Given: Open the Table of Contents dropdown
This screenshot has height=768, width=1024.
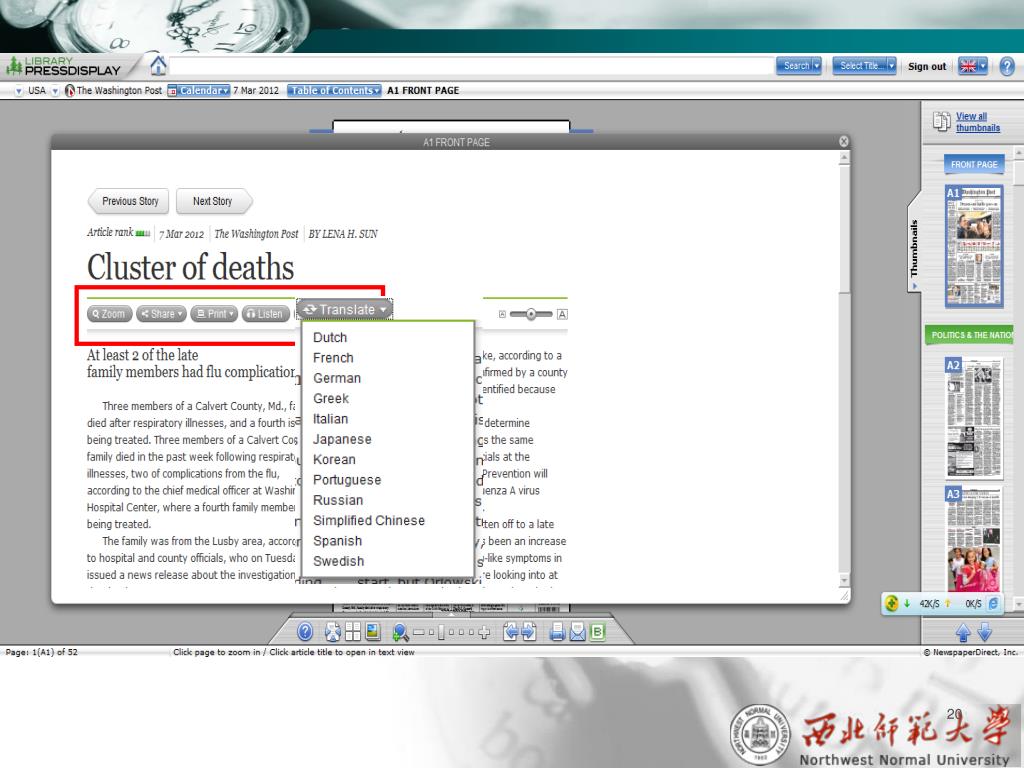Looking at the screenshot, I should click(x=334, y=91).
